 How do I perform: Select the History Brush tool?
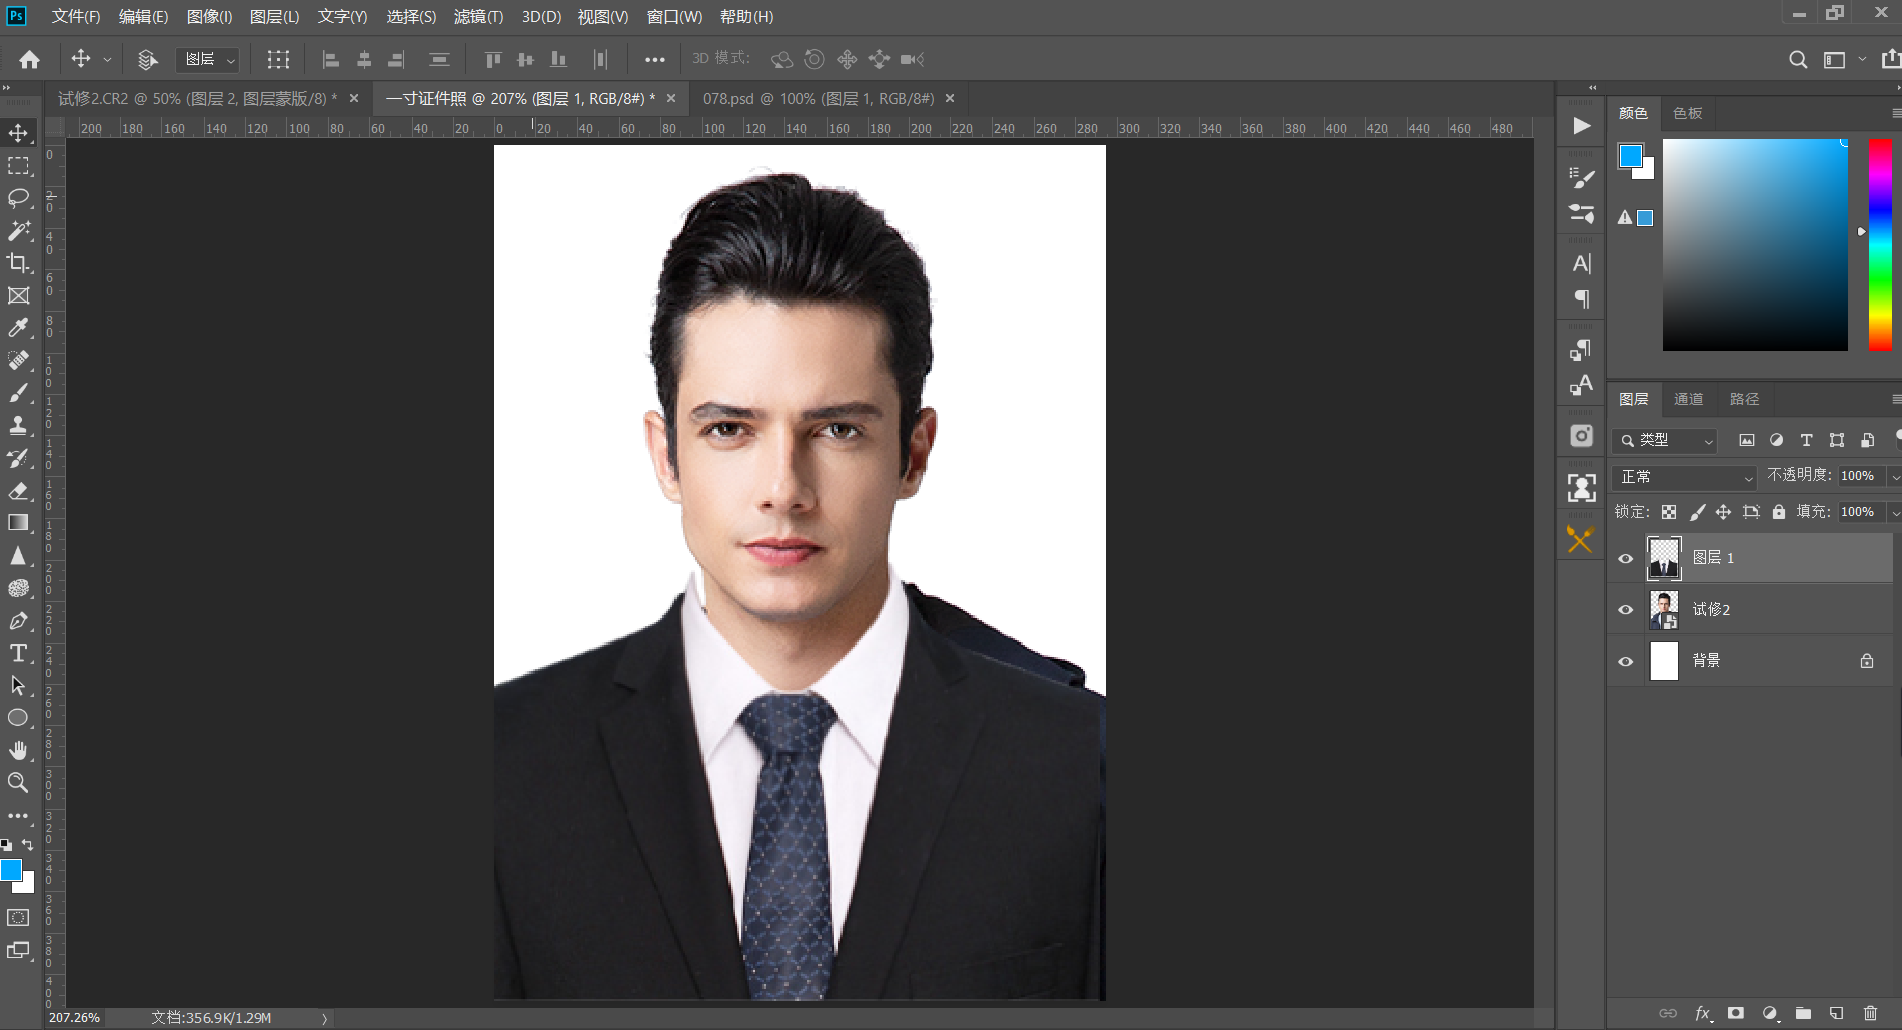coord(18,458)
